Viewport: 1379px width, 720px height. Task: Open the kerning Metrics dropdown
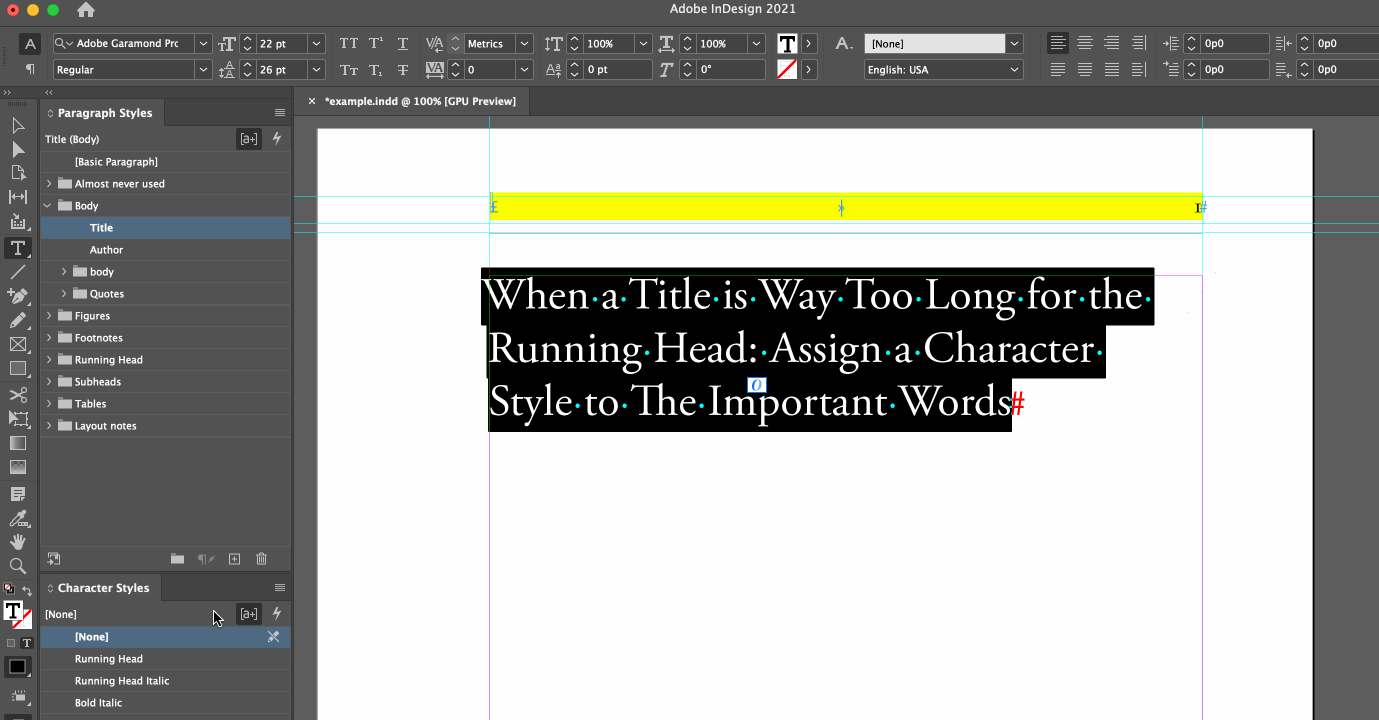pyautogui.click(x=524, y=43)
